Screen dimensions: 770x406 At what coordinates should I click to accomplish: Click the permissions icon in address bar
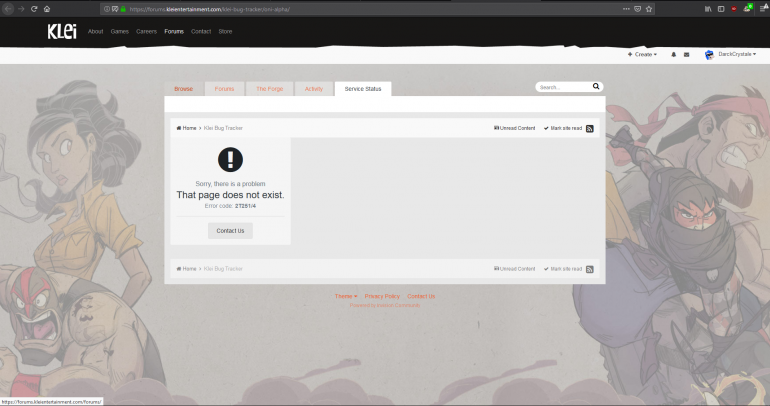click(115, 9)
